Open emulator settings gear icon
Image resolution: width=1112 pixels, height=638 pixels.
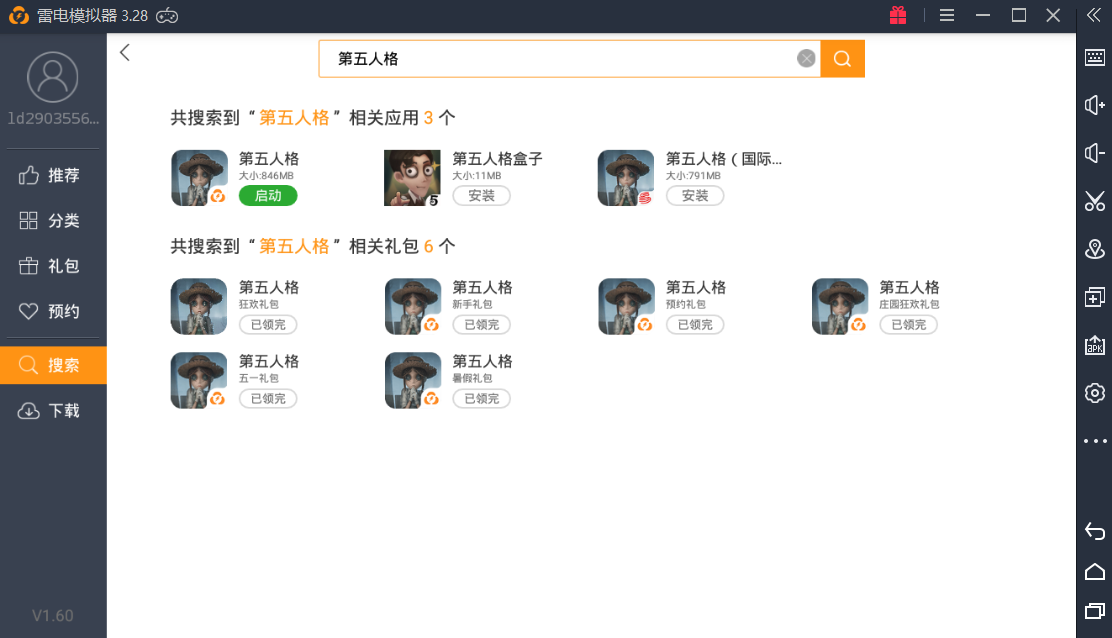[x=1094, y=393]
